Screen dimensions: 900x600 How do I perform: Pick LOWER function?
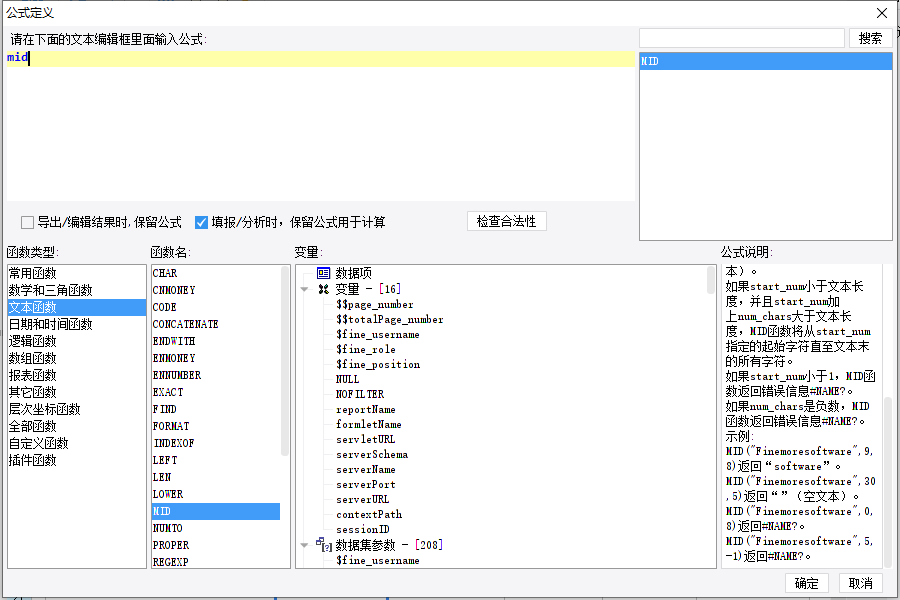(x=216, y=494)
